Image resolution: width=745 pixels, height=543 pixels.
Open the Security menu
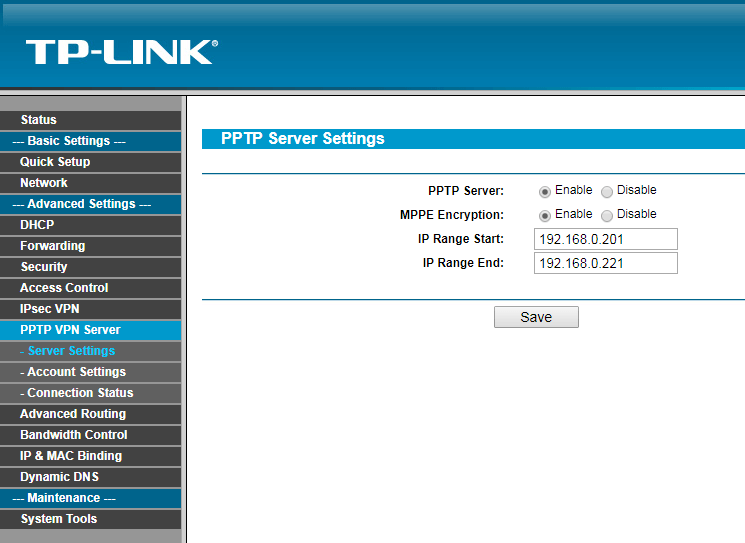[x=44, y=267]
